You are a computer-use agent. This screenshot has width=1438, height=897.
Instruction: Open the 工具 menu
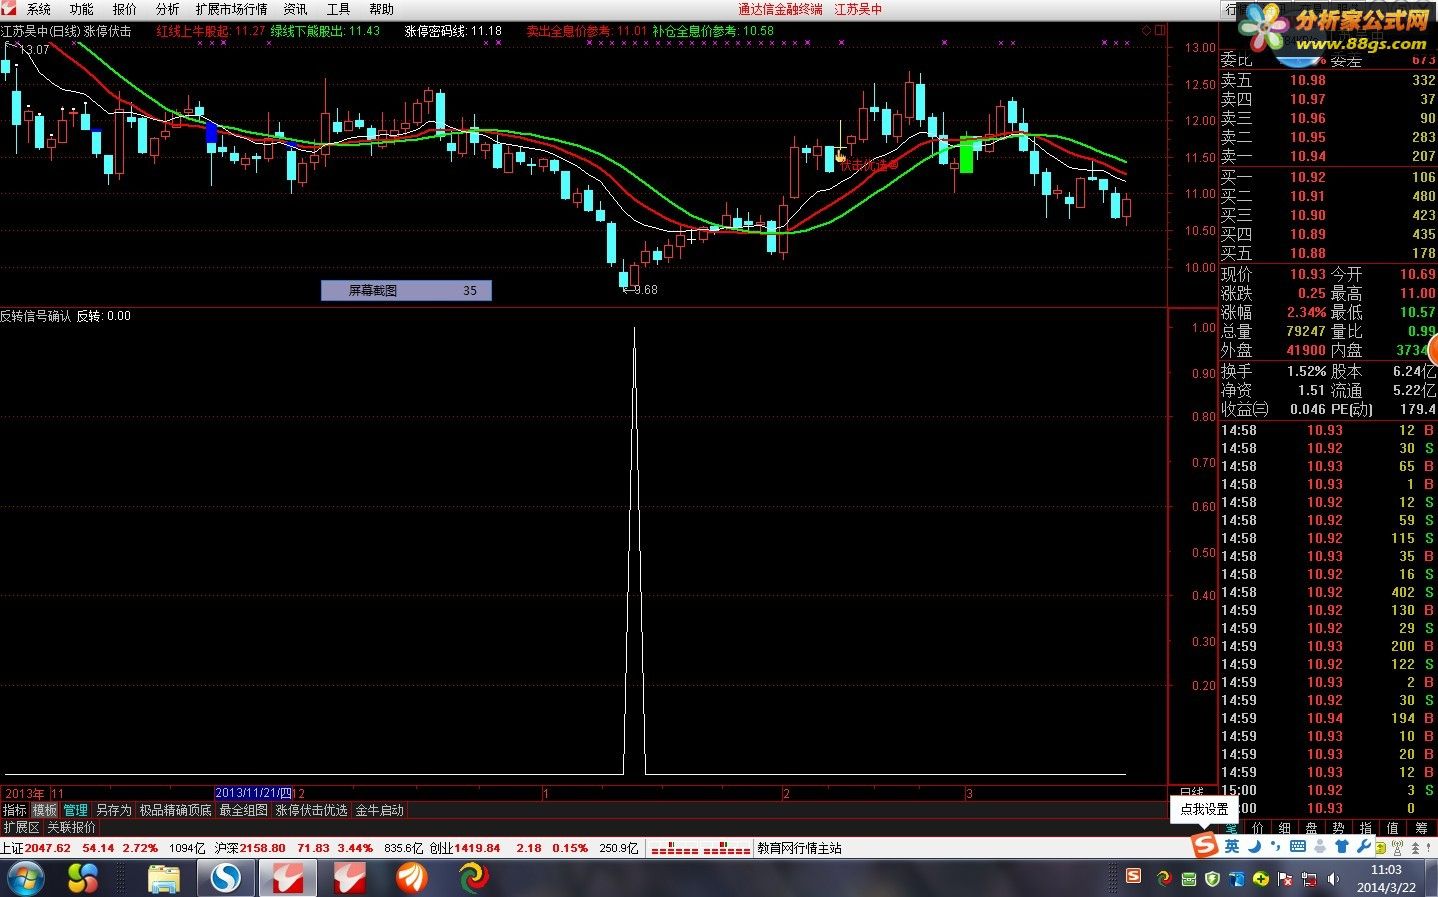(x=338, y=9)
